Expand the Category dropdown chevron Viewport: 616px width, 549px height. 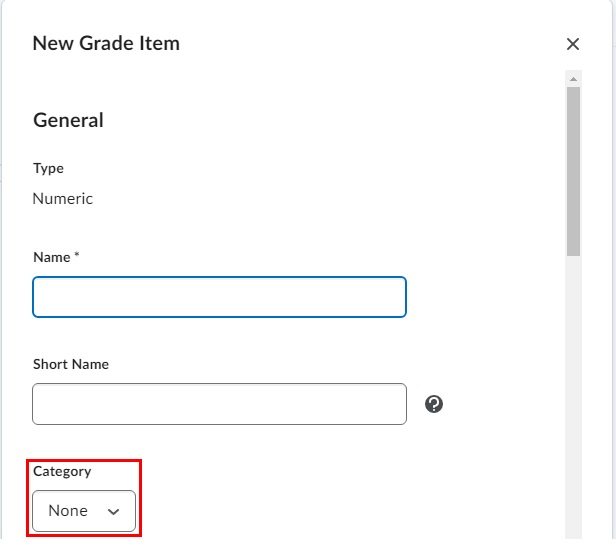coord(114,511)
